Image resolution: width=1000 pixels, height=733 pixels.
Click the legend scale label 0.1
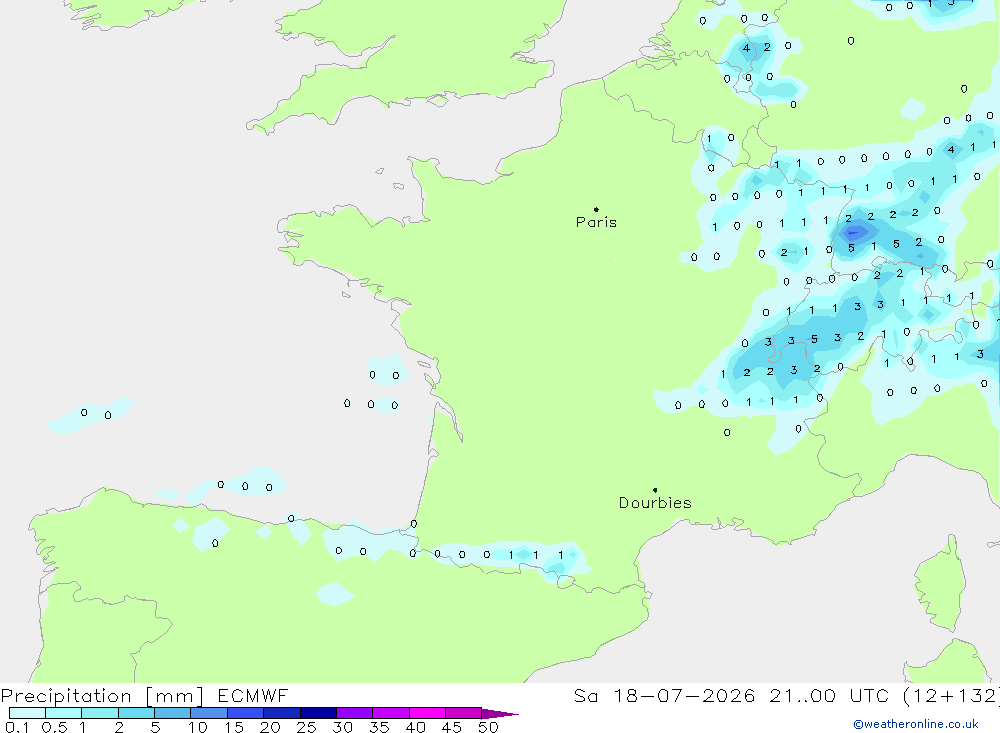[x=17, y=727]
